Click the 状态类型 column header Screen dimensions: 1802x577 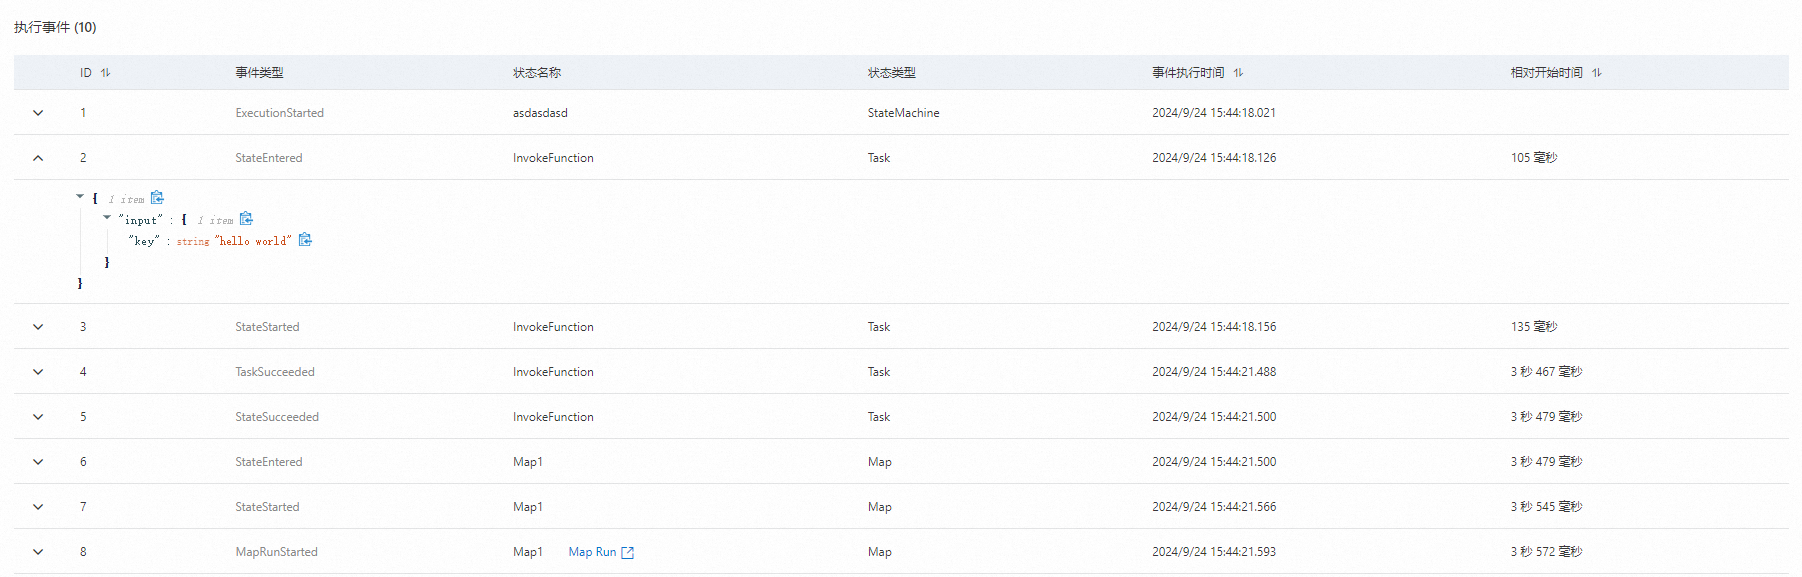pos(891,73)
